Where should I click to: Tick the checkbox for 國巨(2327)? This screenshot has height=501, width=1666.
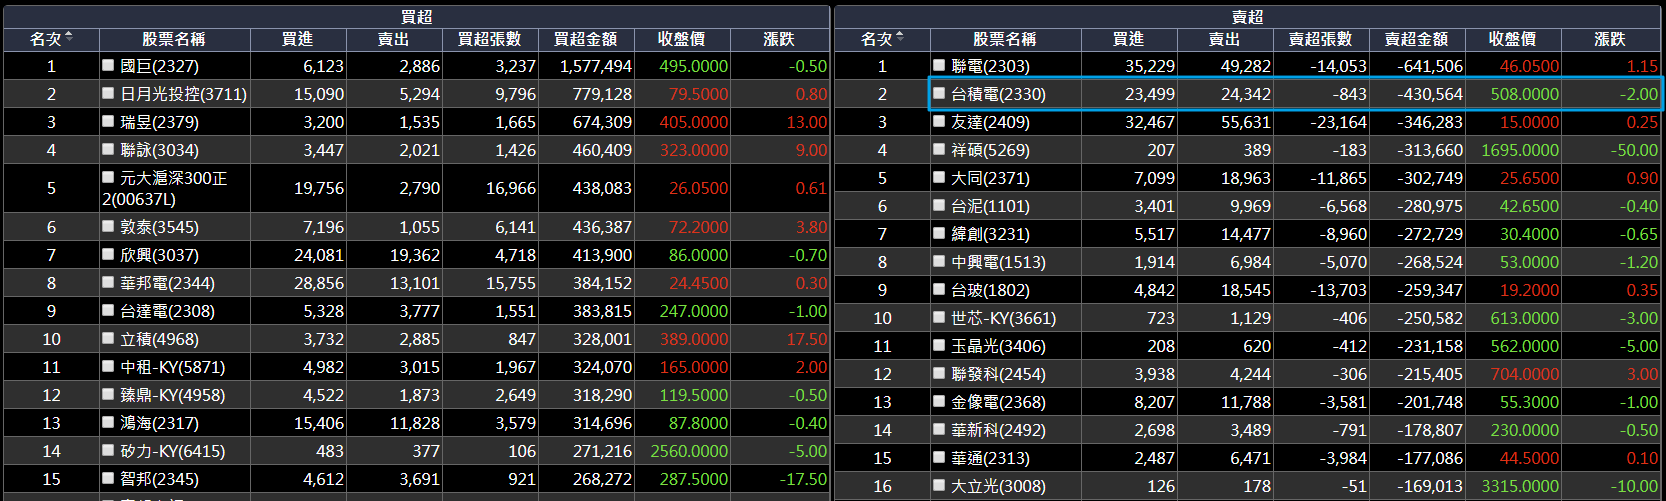click(x=108, y=65)
